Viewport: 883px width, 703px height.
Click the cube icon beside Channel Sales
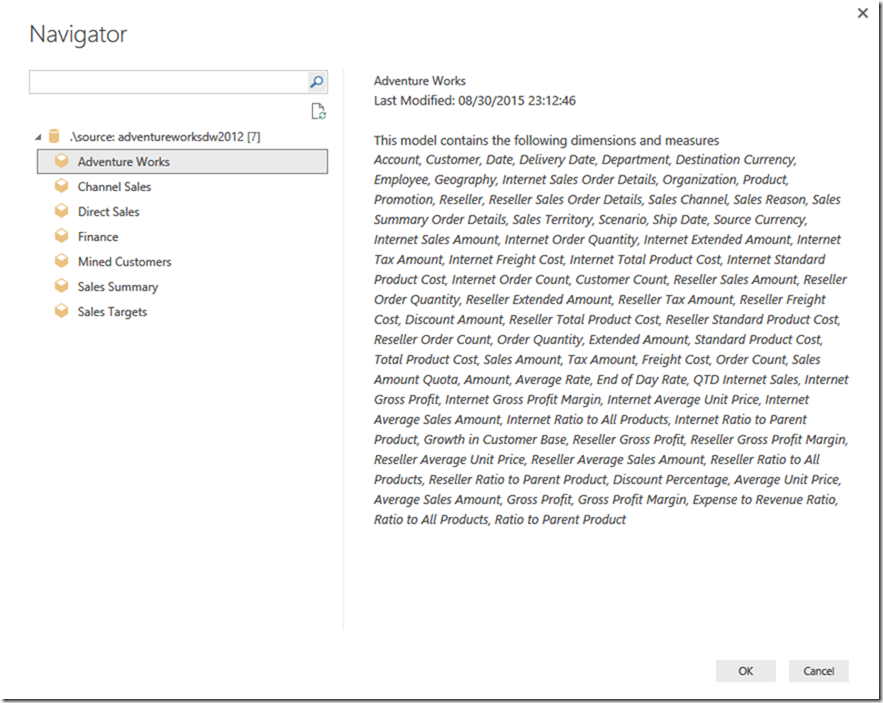coord(61,186)
